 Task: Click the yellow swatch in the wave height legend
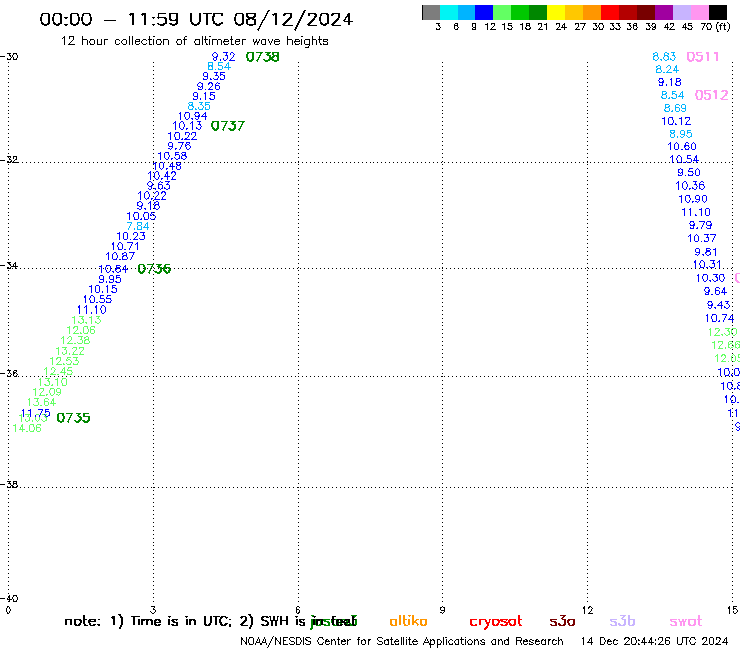point(556,12)
